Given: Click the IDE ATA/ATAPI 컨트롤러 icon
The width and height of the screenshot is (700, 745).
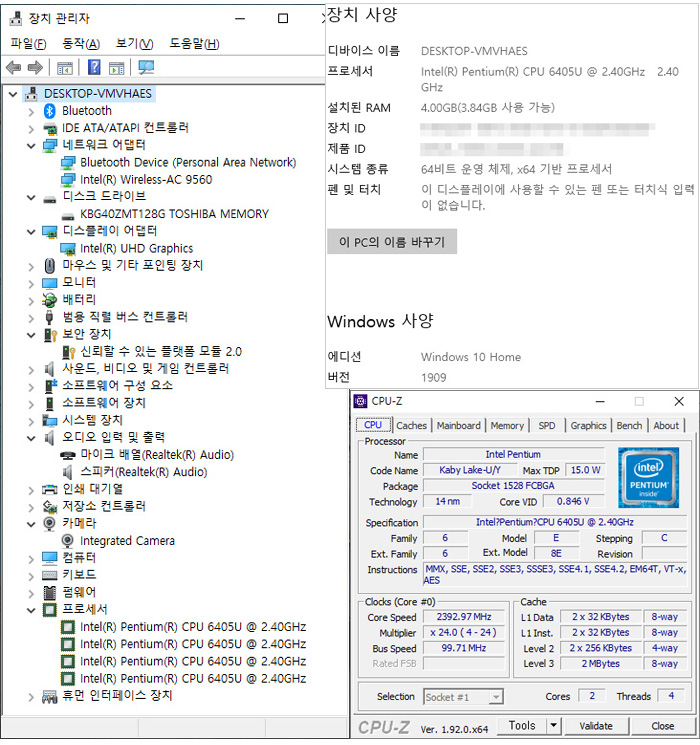Looking at the screenshot, I should (x=49, y=128).
